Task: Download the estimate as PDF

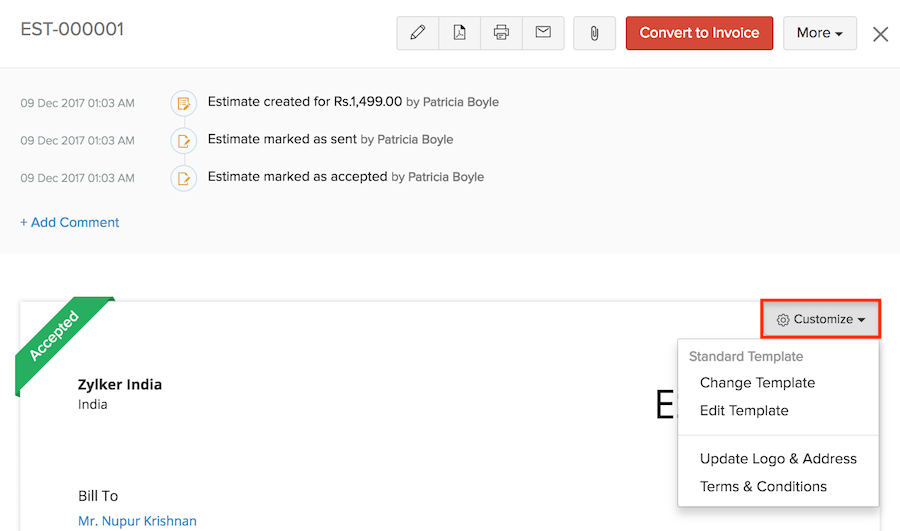Action: pos(460,33)
